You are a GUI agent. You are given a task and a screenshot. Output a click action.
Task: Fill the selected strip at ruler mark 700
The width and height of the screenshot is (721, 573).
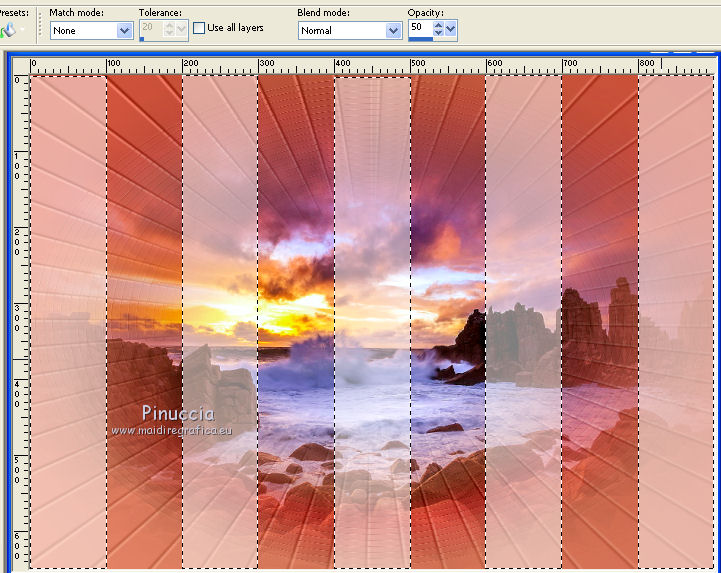pos(600,322)
